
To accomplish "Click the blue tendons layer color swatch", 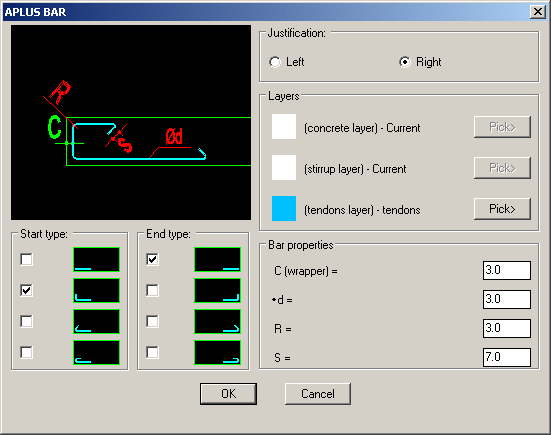I will (x=284, y=209).
